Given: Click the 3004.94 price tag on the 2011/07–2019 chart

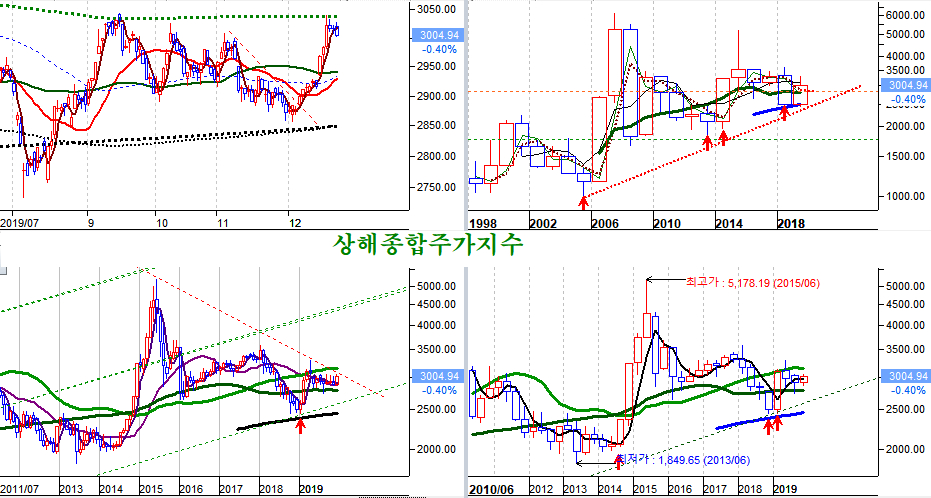Looking at the screenshot, I should click(x=439, y=376).
